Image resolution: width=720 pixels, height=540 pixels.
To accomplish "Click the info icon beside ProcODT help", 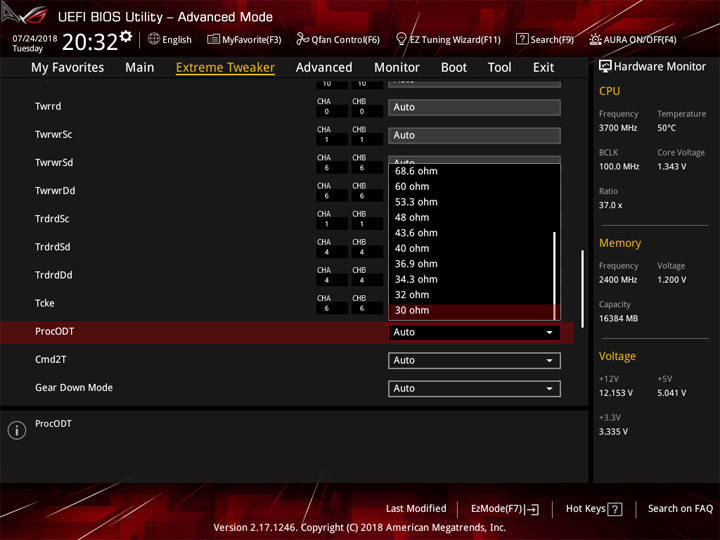I will (x=17, y=430).
